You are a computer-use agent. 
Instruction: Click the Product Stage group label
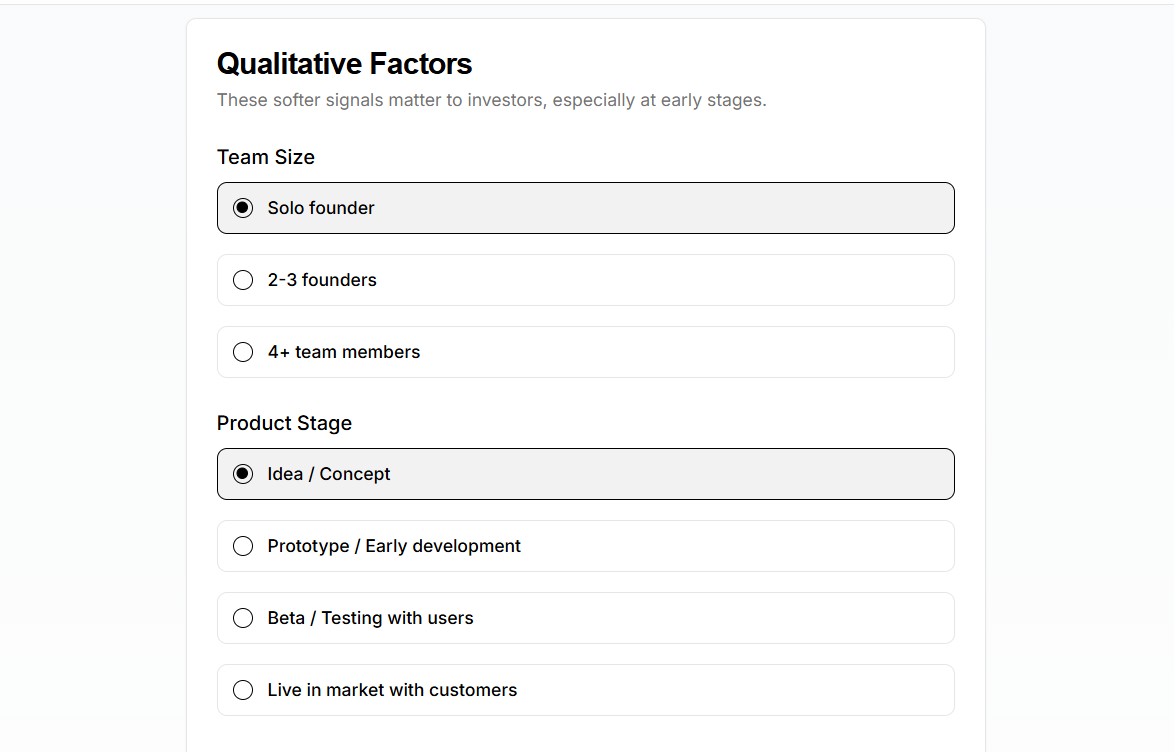284,423
